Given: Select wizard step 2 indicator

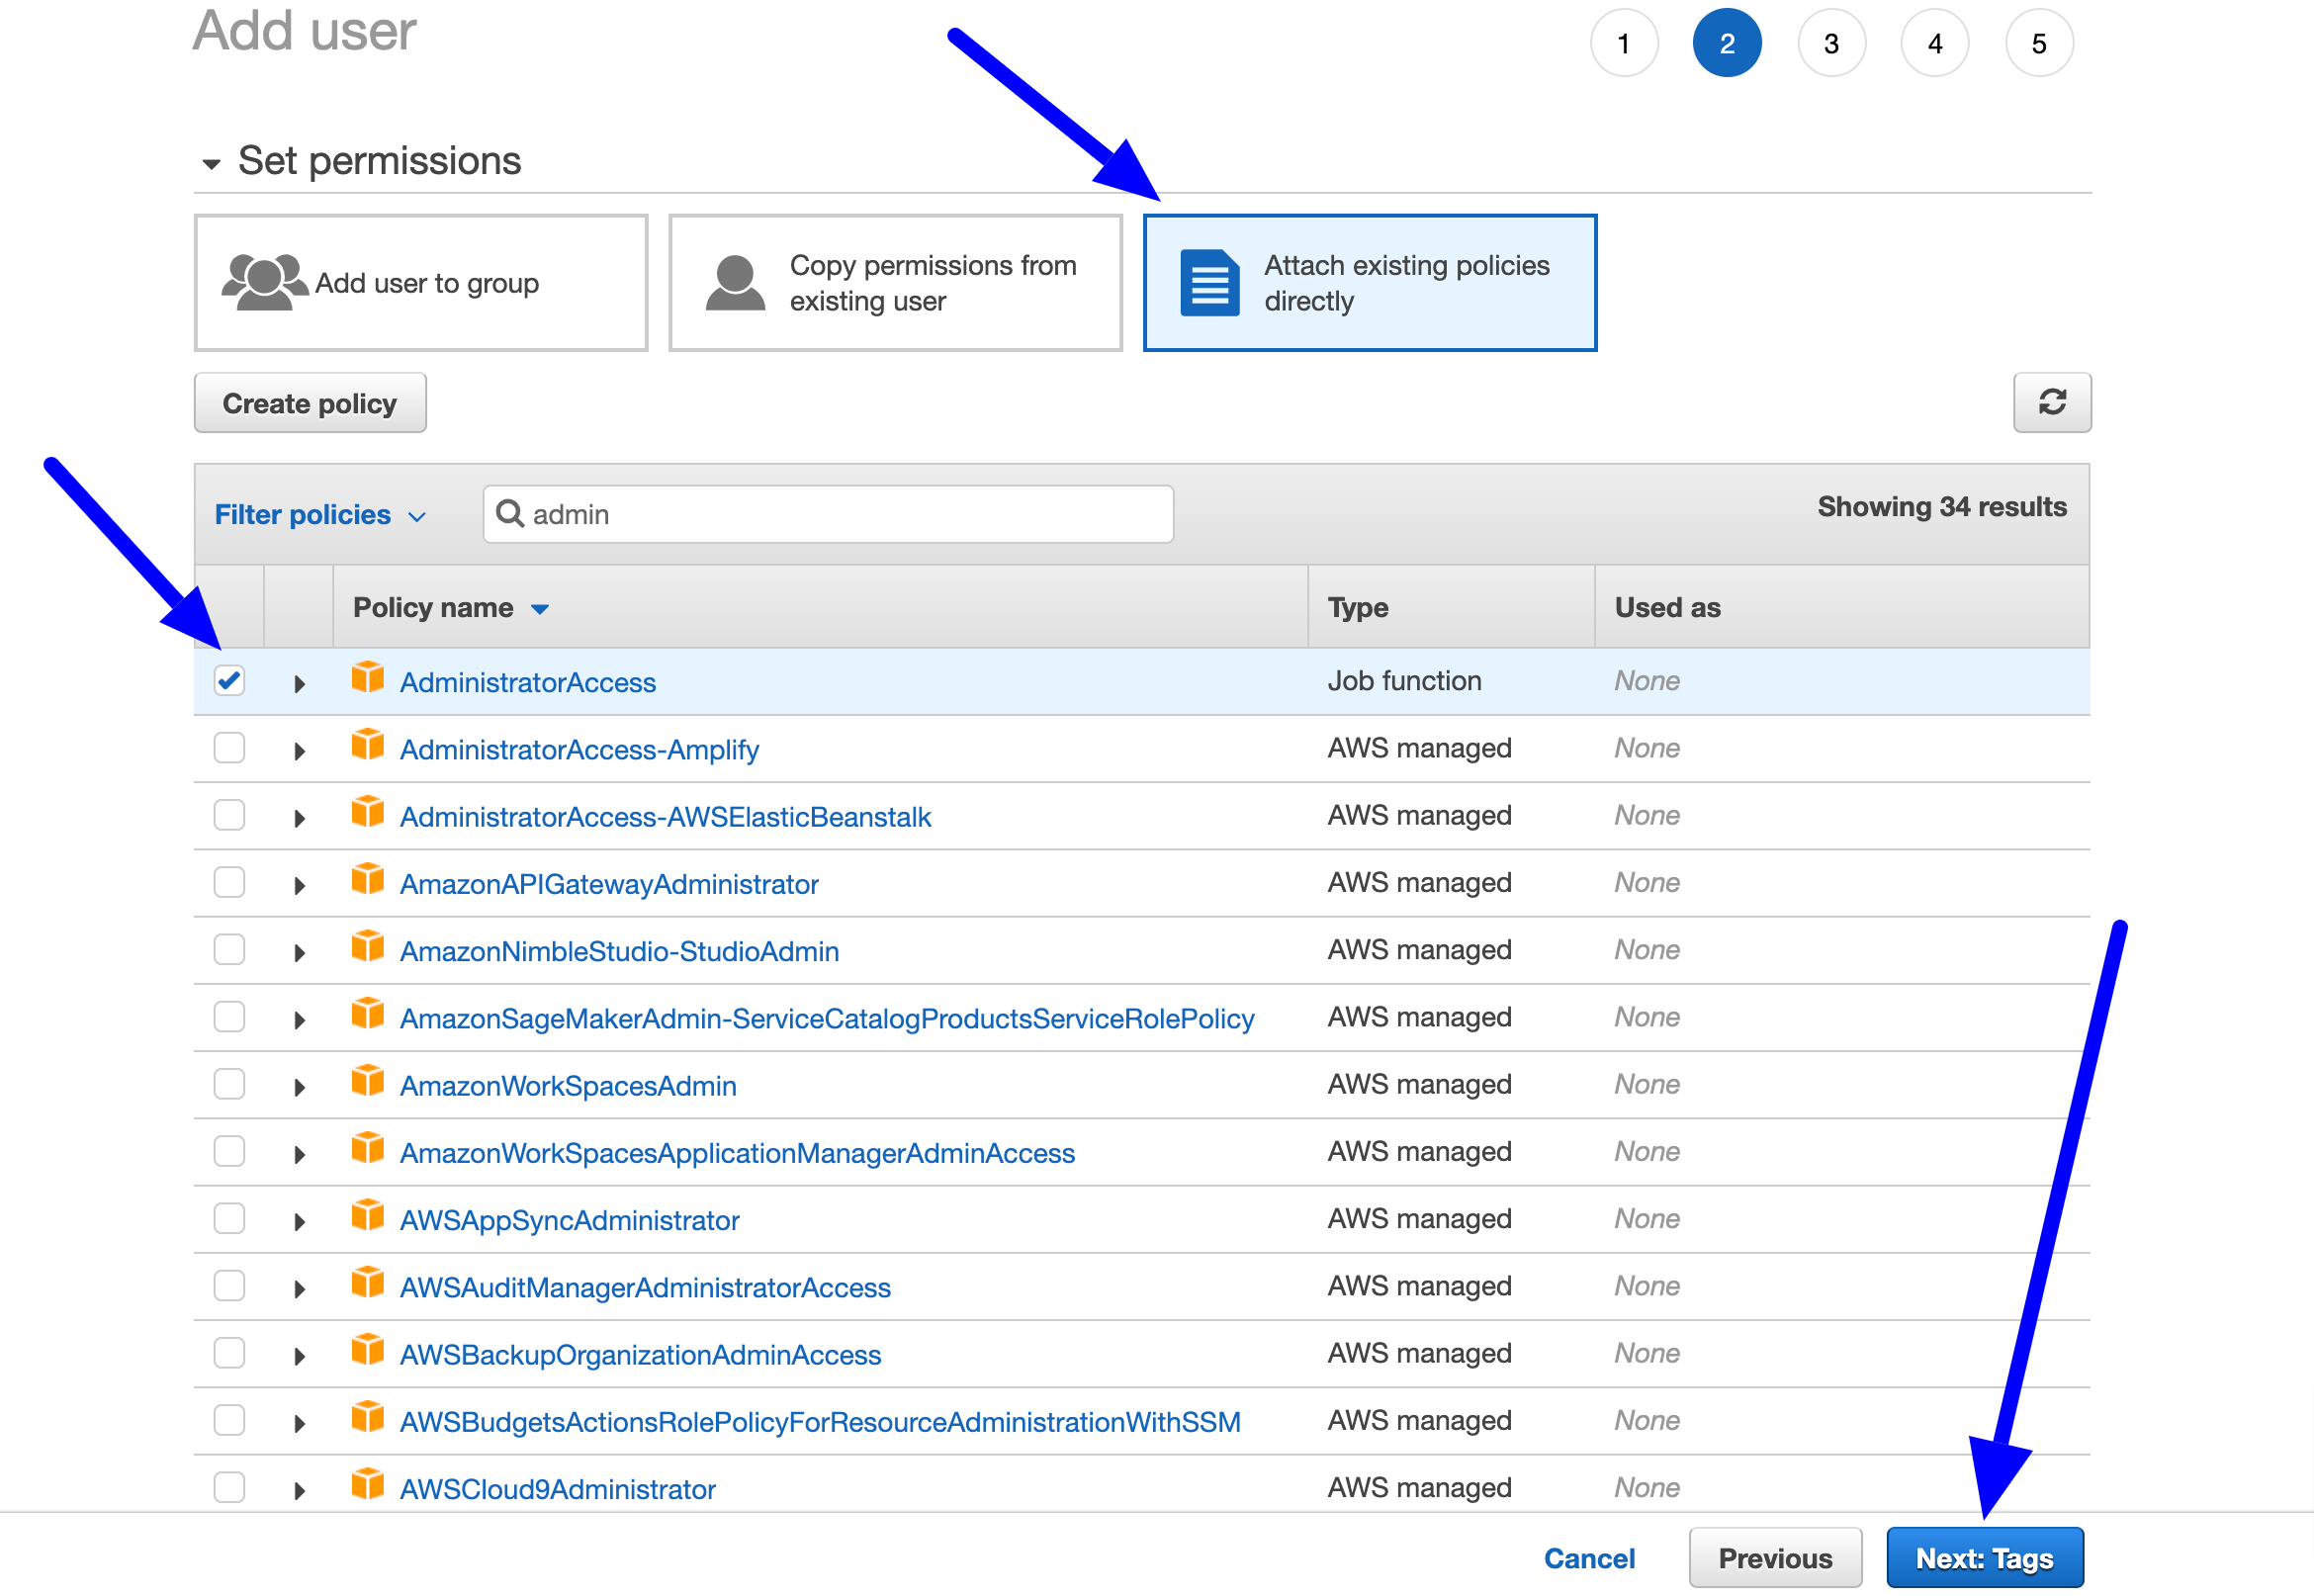Looking at the screenshot, I should point(1727,43).
